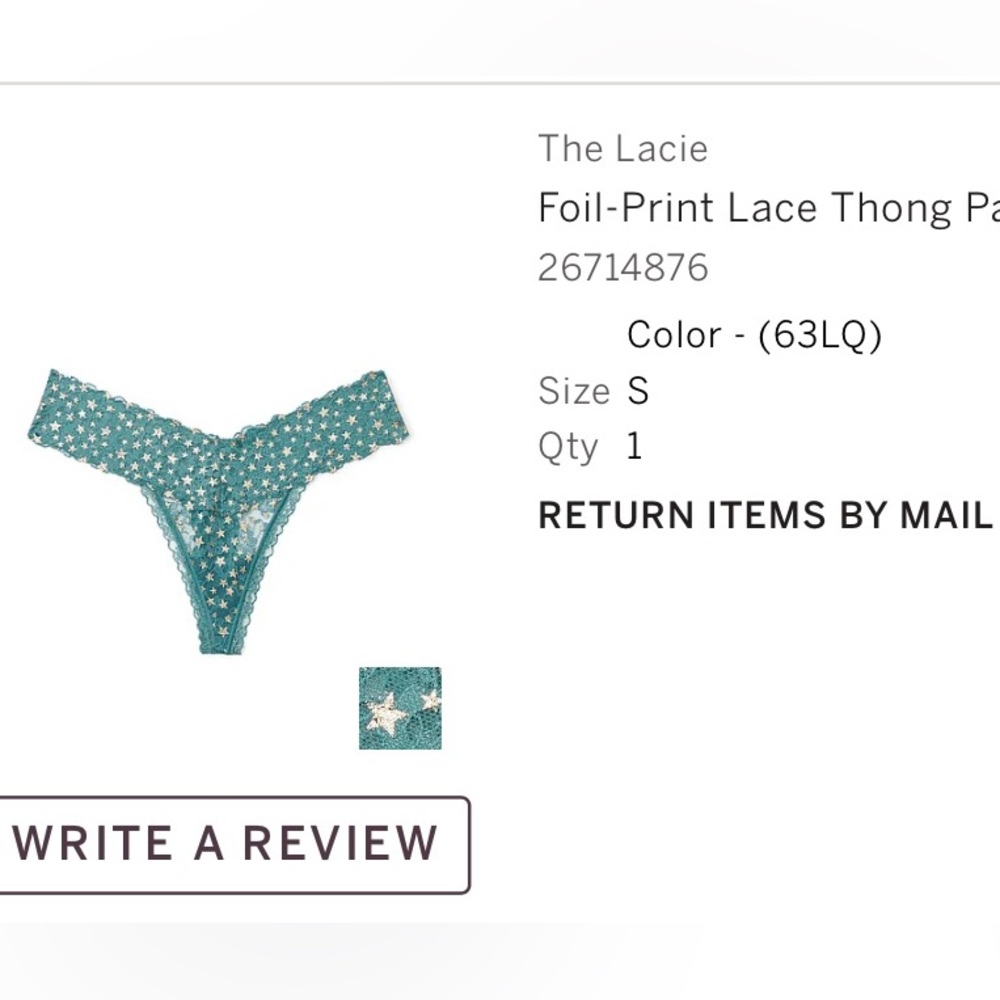
Task: Click the Write a Review button
Action: click(x=234, y=844)
